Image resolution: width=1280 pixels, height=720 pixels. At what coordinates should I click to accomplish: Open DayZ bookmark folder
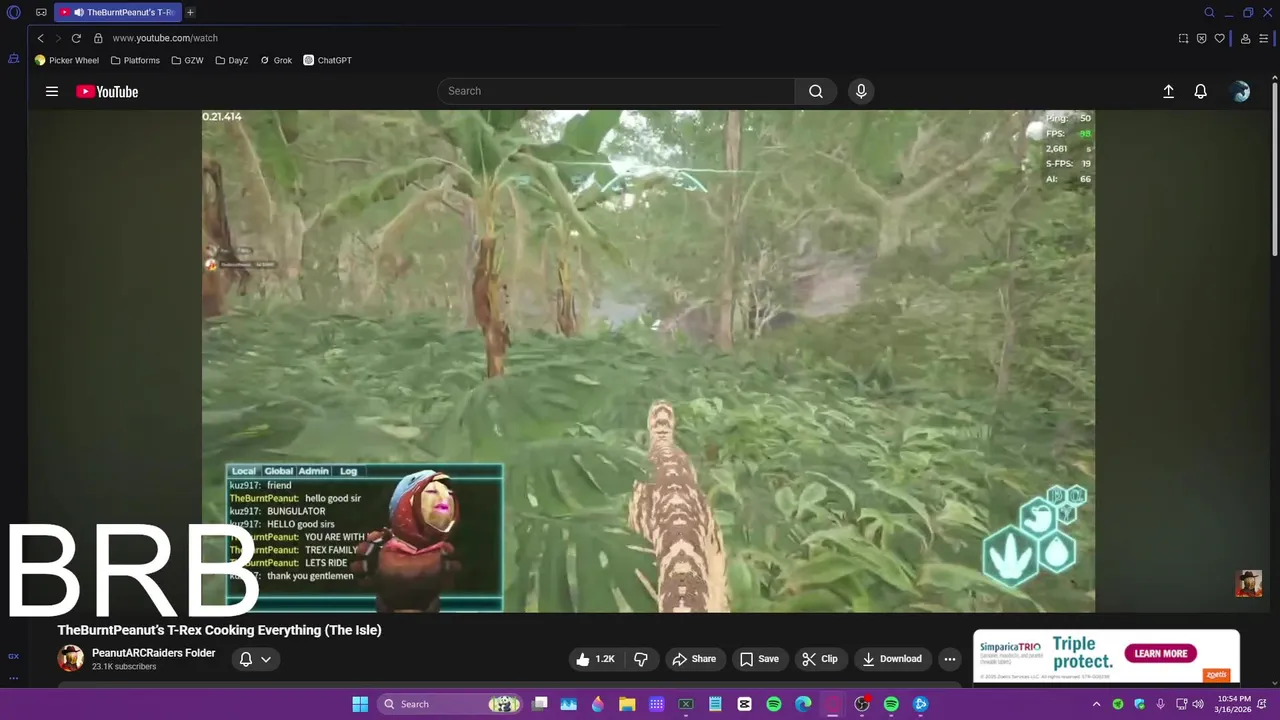[232, 60]
